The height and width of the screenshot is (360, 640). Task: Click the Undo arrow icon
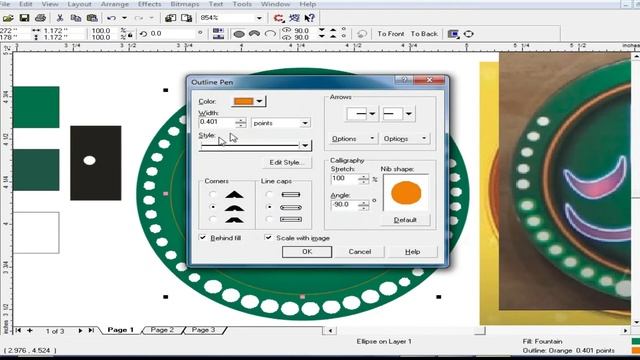111,18
